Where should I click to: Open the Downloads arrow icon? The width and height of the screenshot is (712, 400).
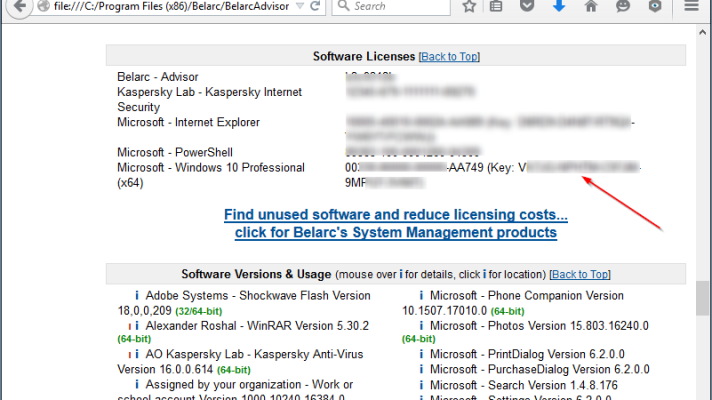point(559,7)
